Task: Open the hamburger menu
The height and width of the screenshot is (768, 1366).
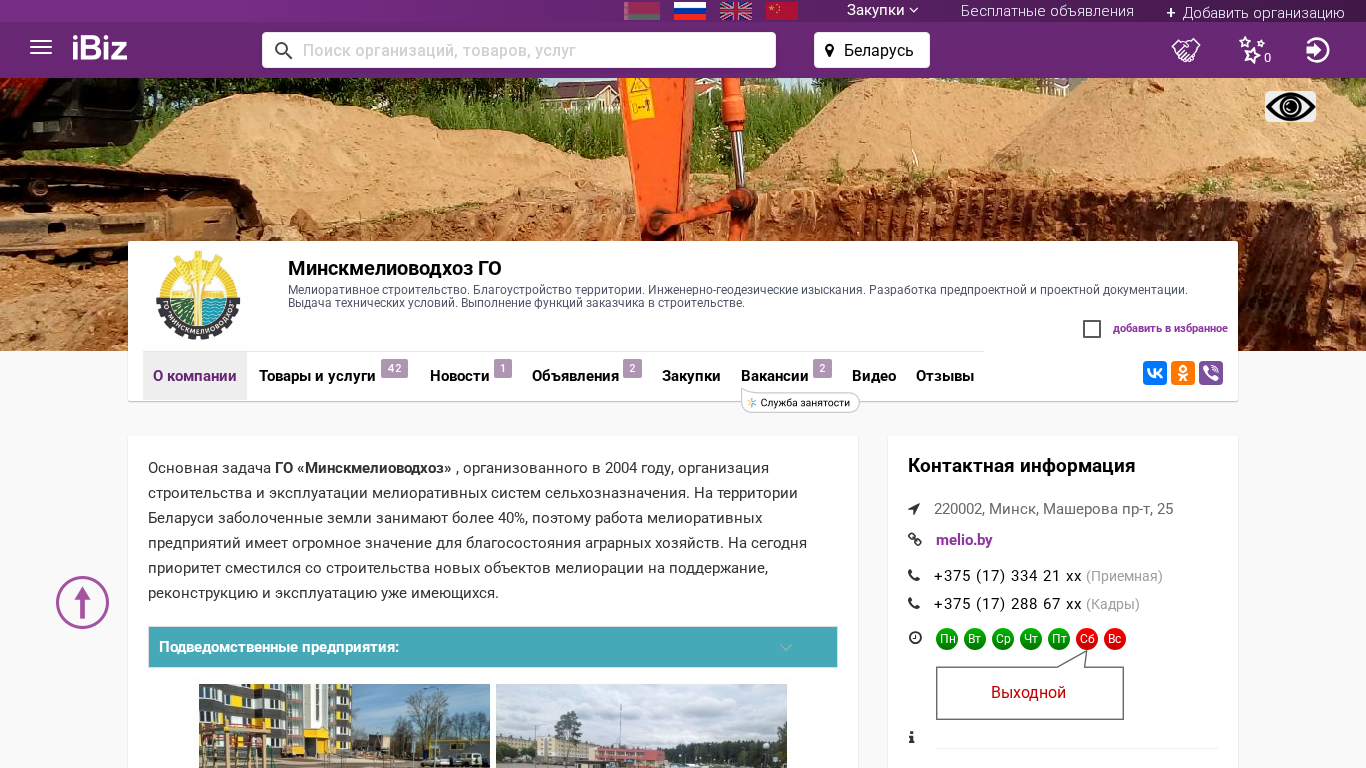Action: pos(41,48)
